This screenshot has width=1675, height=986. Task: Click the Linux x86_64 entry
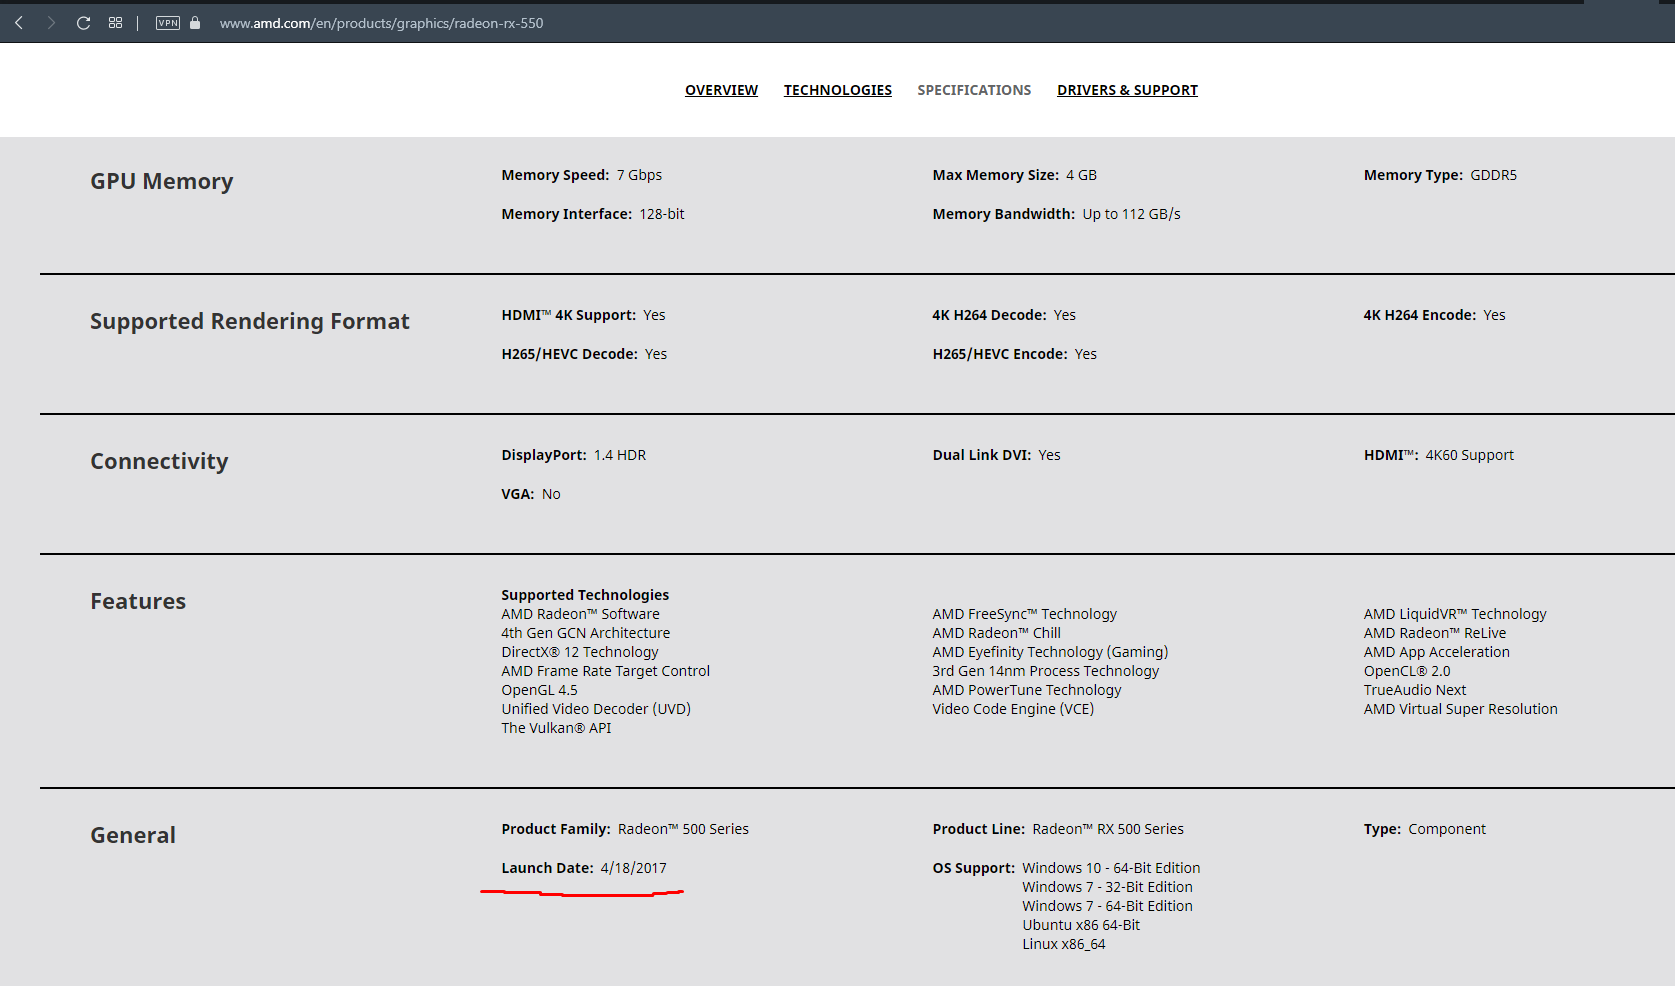[1064, 944]
